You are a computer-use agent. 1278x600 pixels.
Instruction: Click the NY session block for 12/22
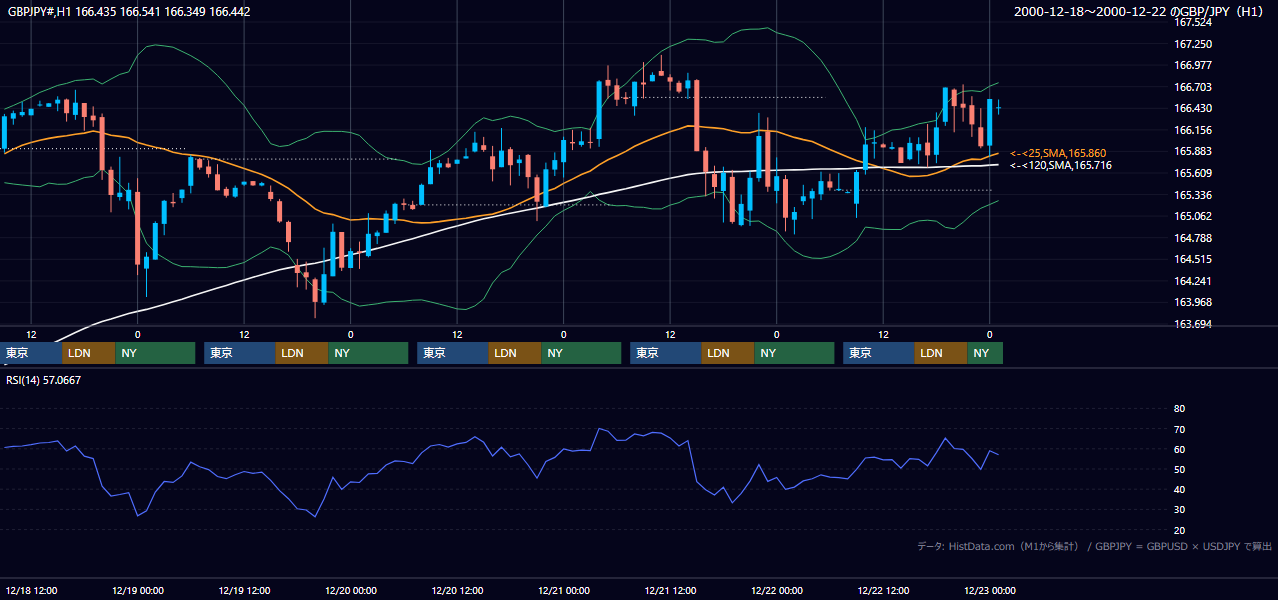point(985,353)
